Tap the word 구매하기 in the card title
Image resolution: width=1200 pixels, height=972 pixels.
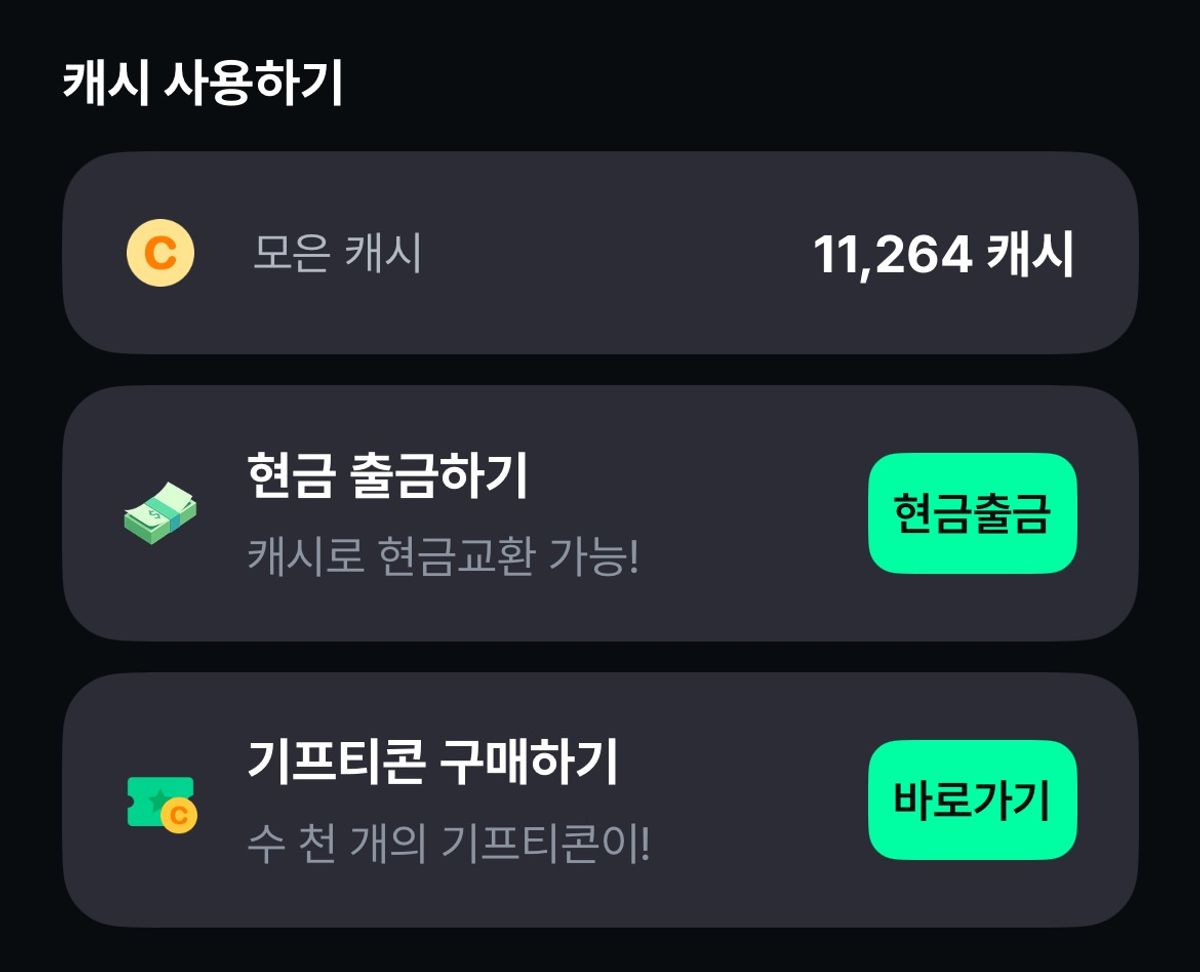click(x=528, y=764)
